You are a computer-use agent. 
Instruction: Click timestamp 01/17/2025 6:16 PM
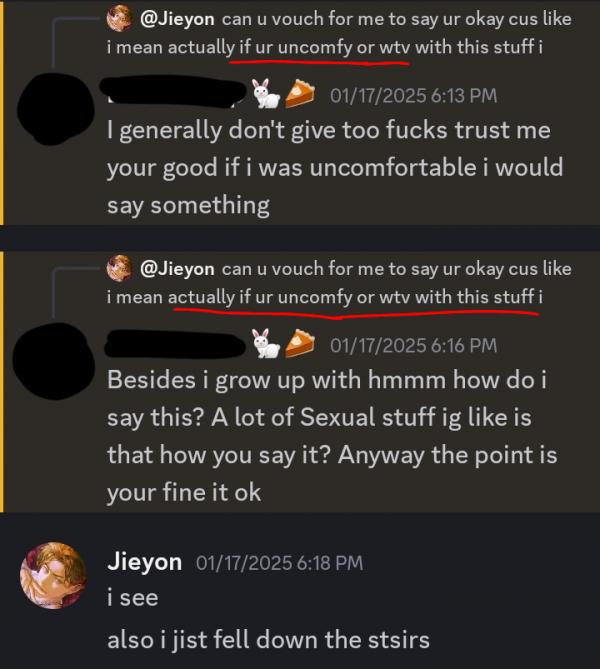click(x=414, y=345)
